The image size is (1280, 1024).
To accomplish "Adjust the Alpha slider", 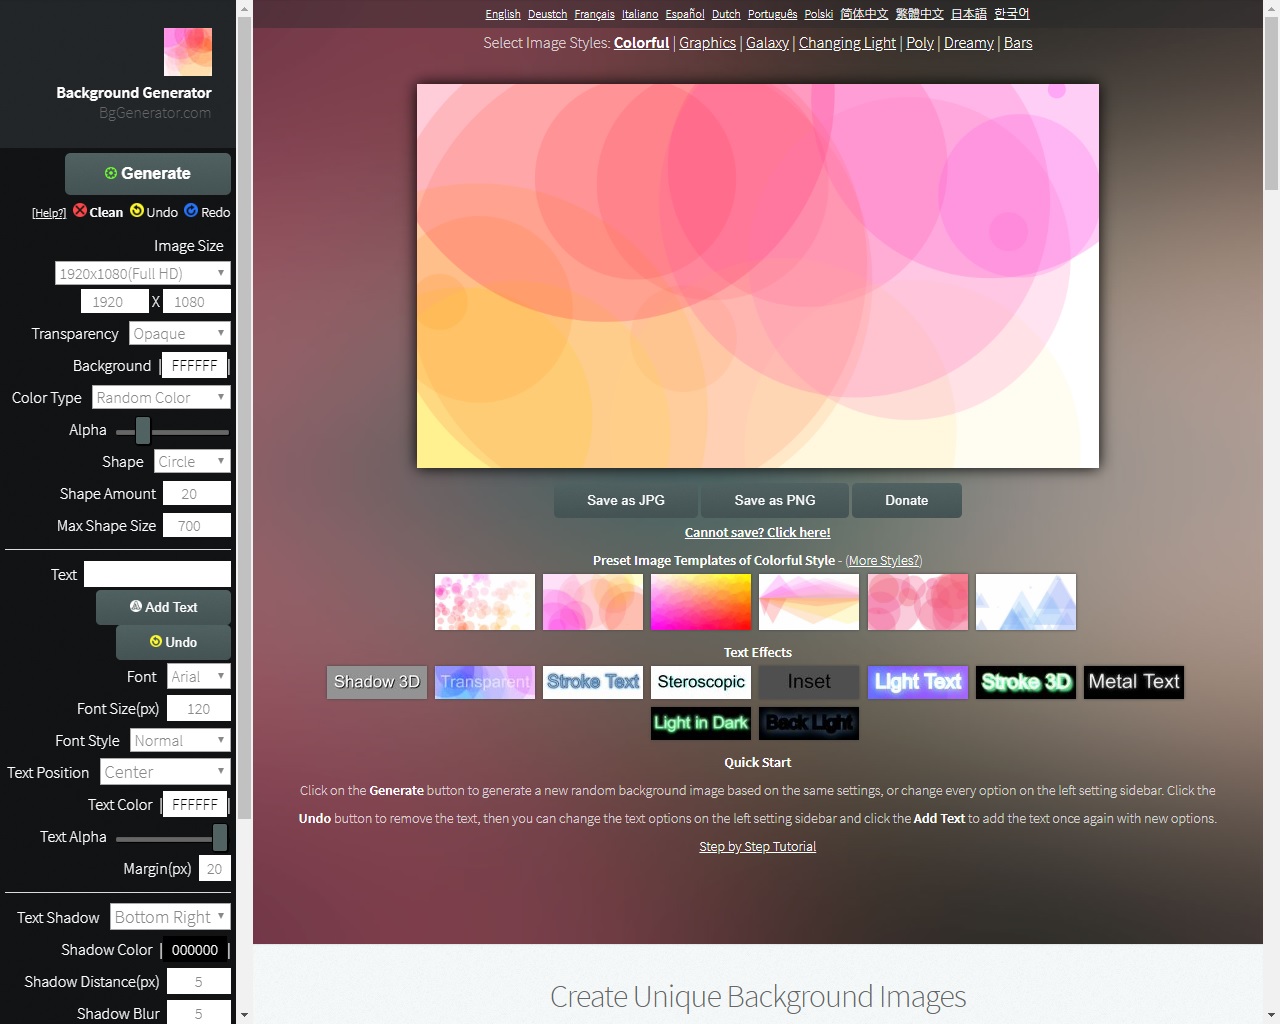I will 143,431.
